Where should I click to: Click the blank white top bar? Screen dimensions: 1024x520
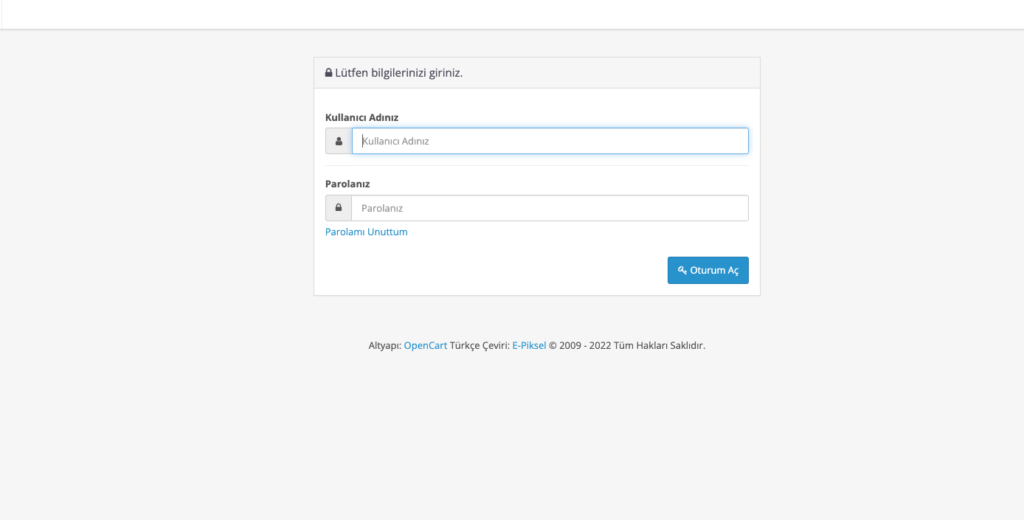click(x=512, y=14)
